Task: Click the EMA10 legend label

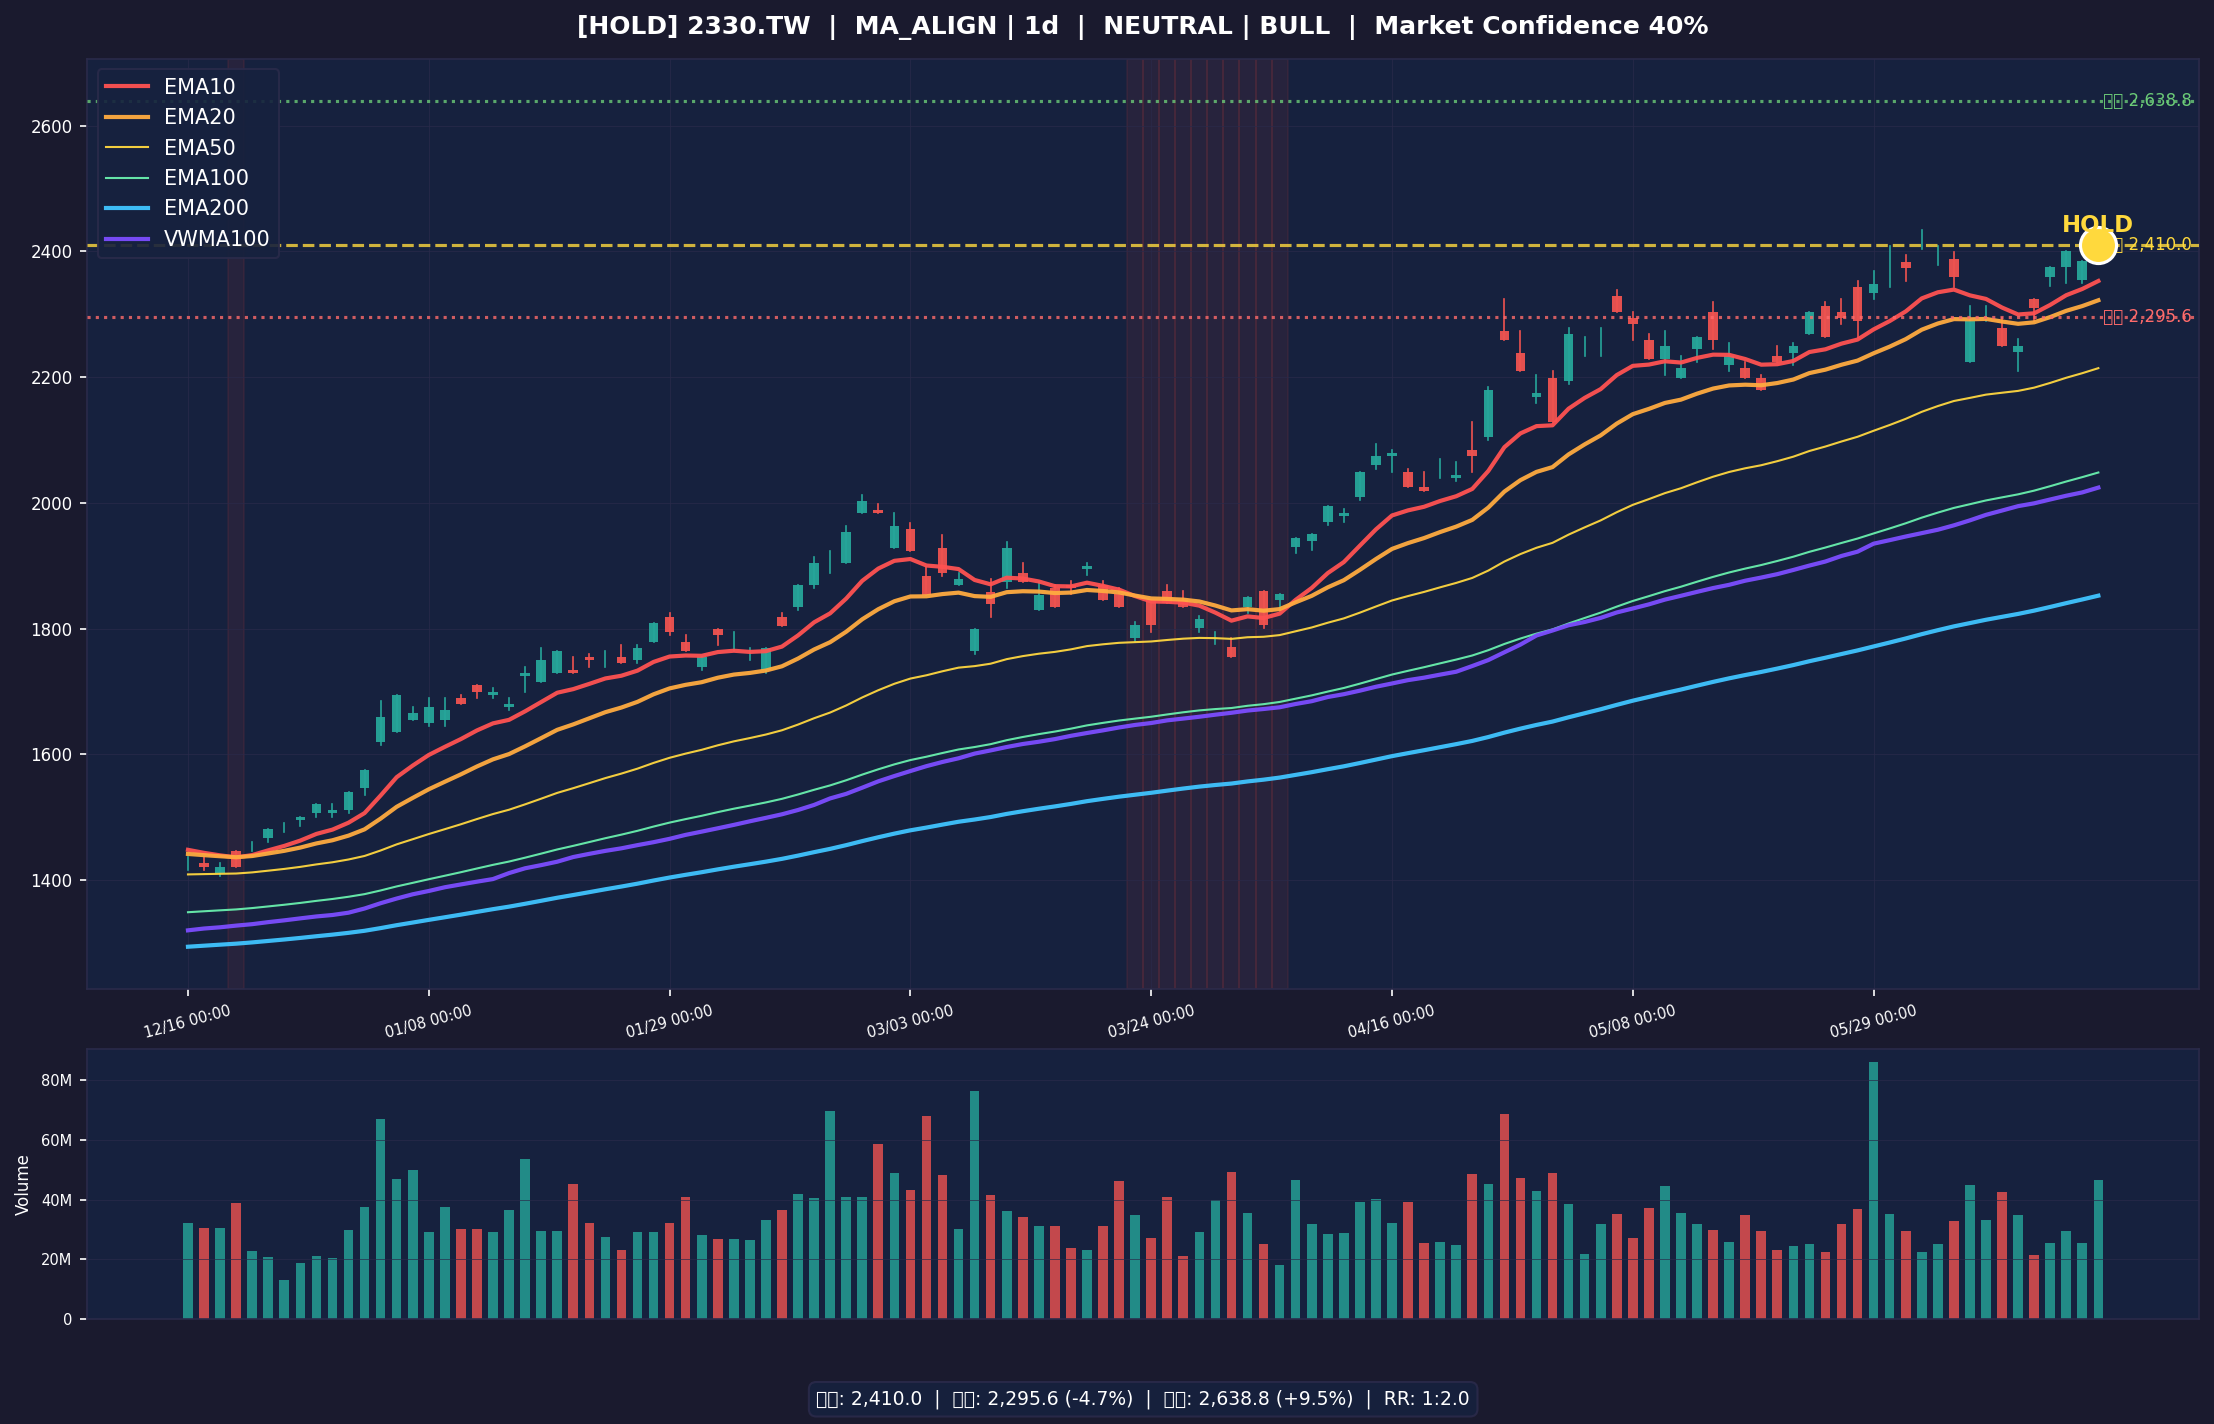Action: click(x=199, y=87)
